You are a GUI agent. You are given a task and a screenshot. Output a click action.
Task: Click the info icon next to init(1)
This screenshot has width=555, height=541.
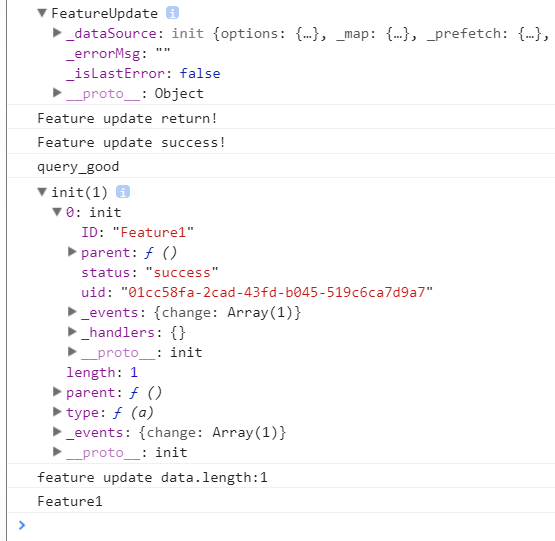(x=123, y=192)
